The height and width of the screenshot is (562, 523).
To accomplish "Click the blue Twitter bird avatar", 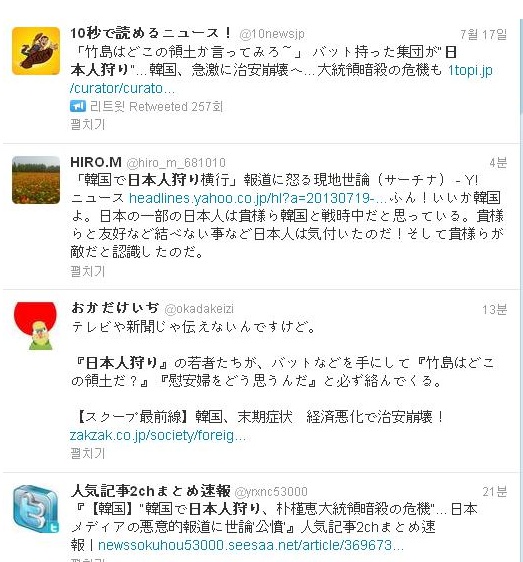I will [36, 509].
